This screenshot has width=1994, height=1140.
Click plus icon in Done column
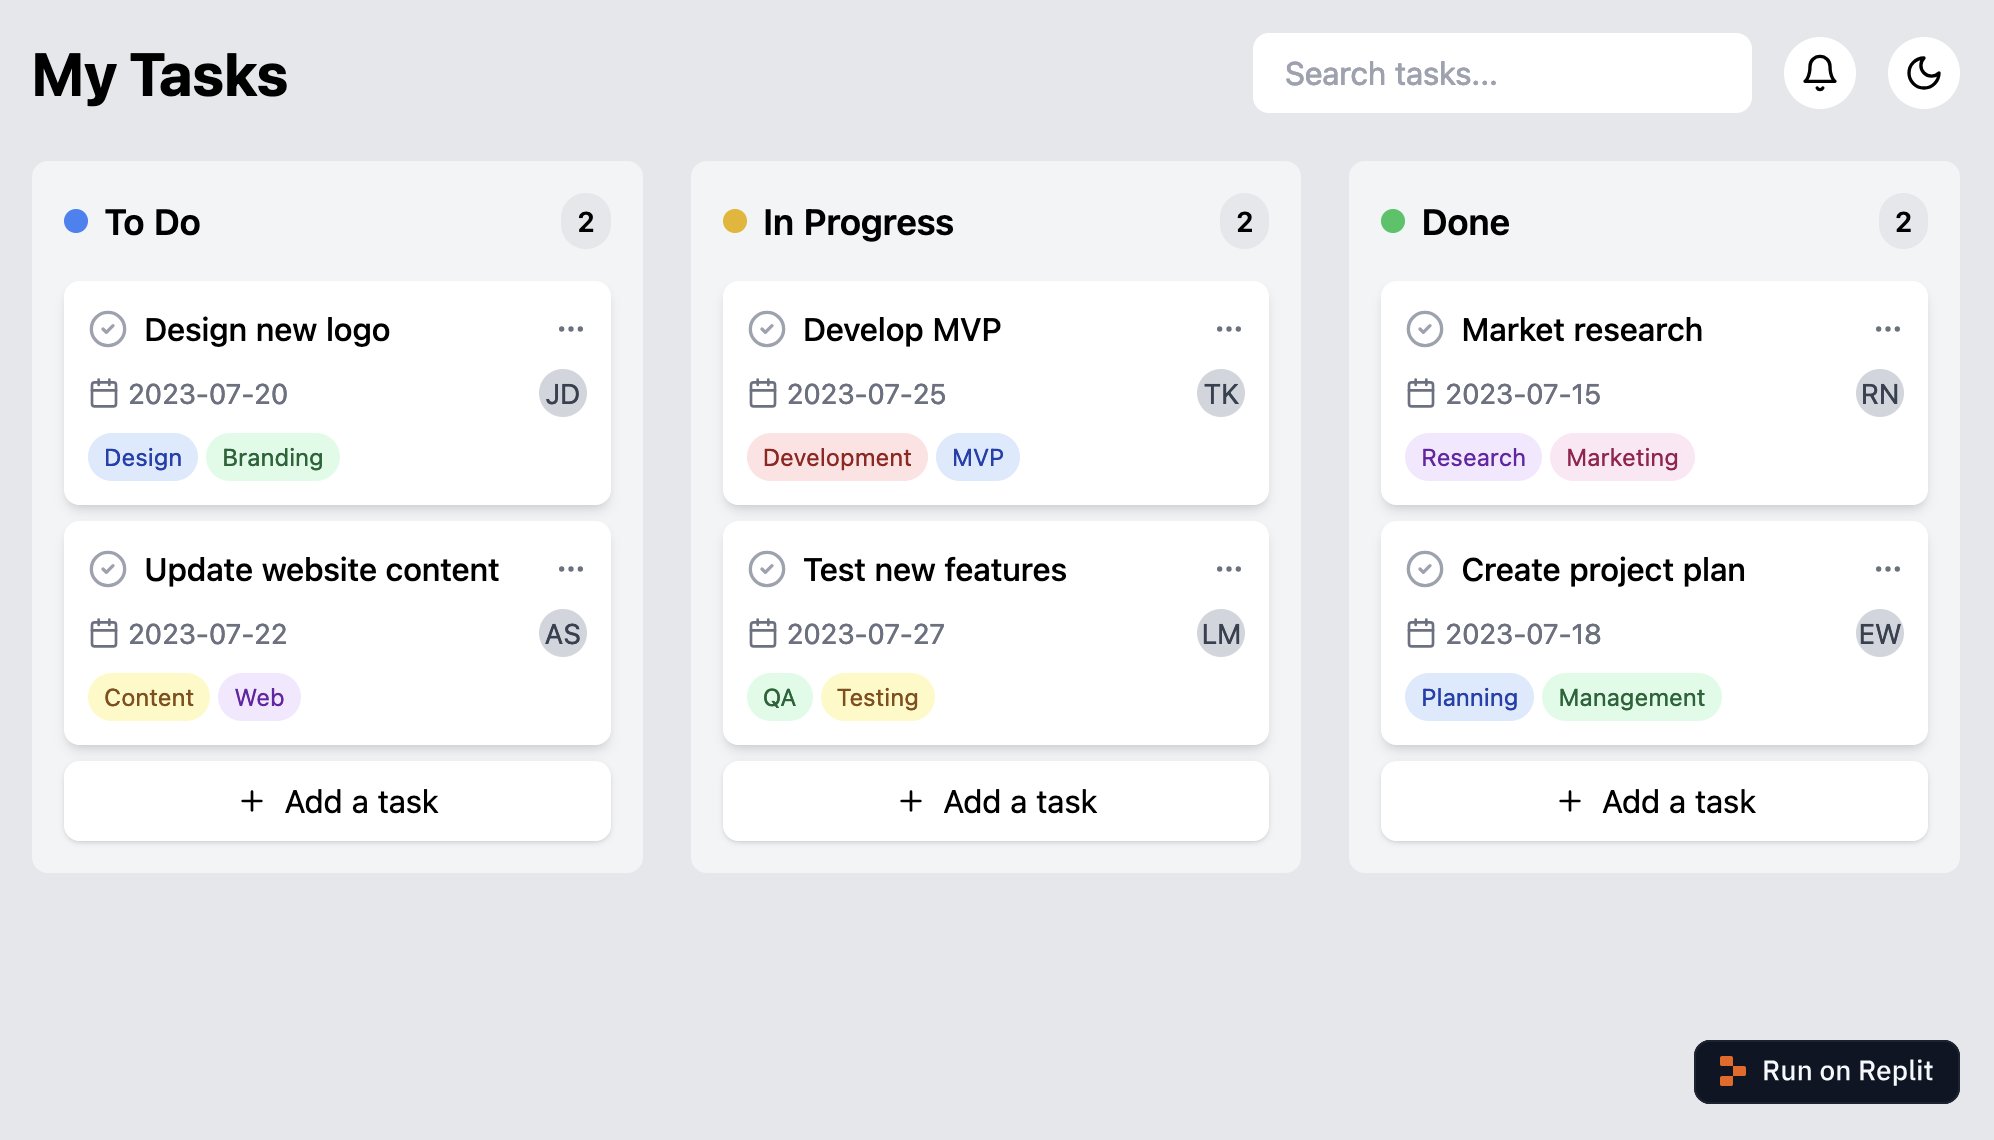coord(1570,801)
